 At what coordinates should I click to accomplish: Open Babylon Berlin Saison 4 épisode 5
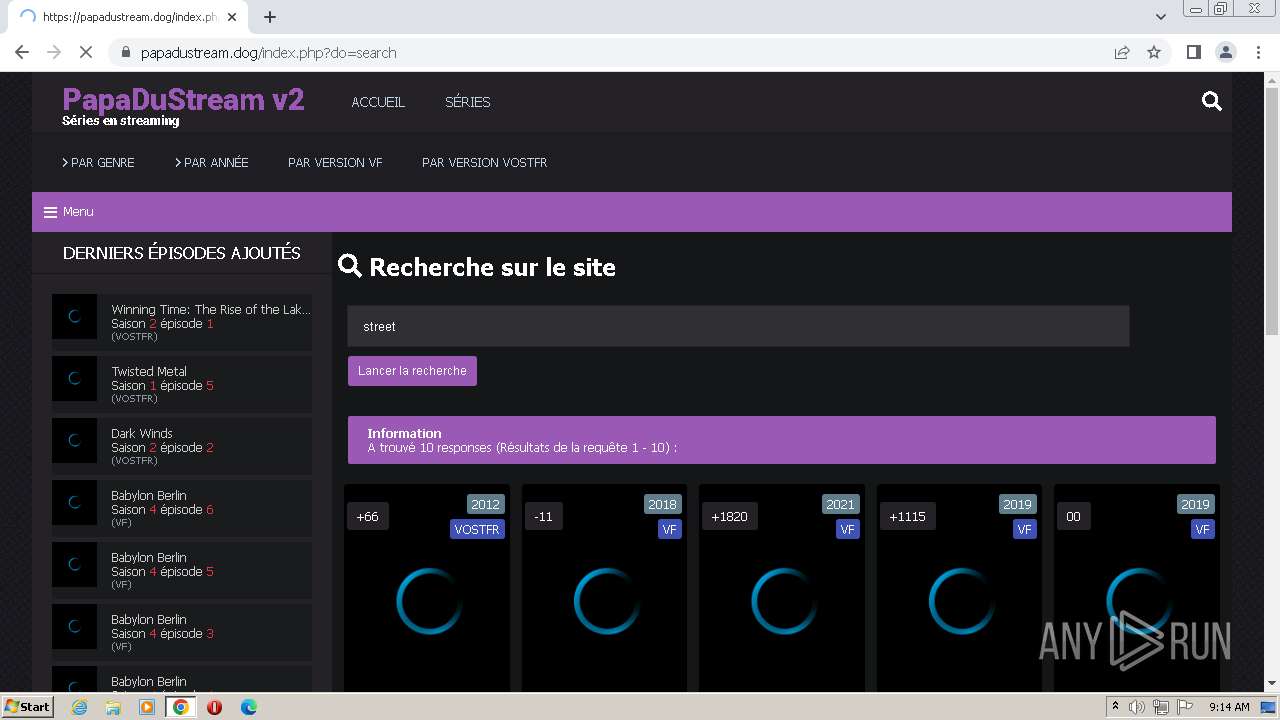click(x=182, y=570)
